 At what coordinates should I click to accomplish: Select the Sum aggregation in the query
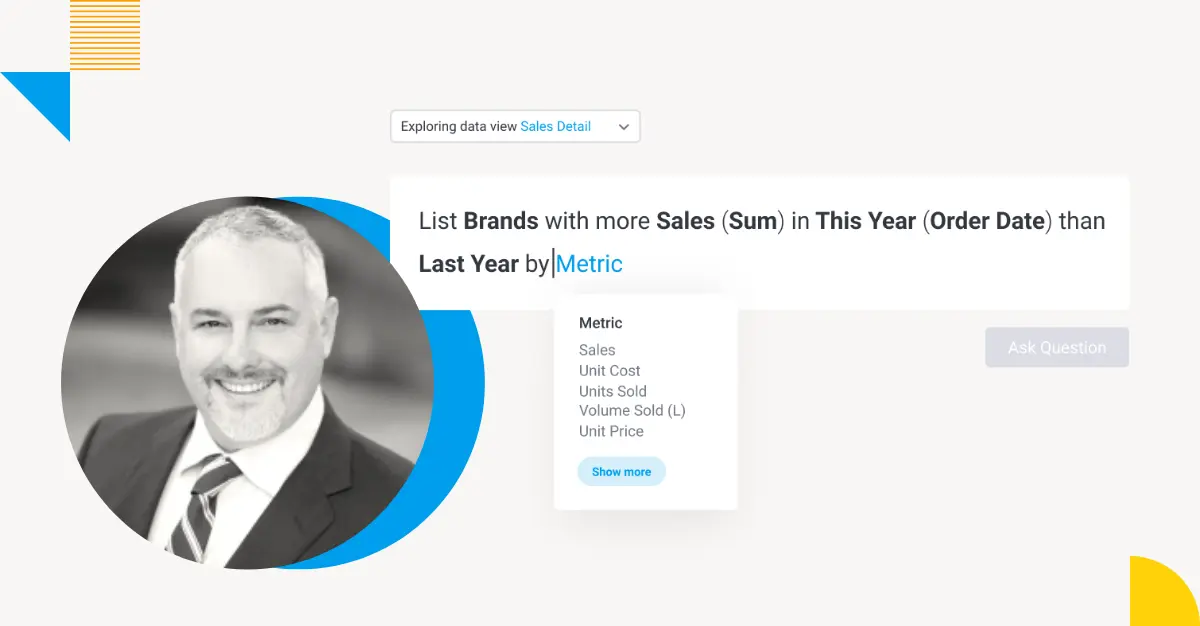tap(753, 221)
